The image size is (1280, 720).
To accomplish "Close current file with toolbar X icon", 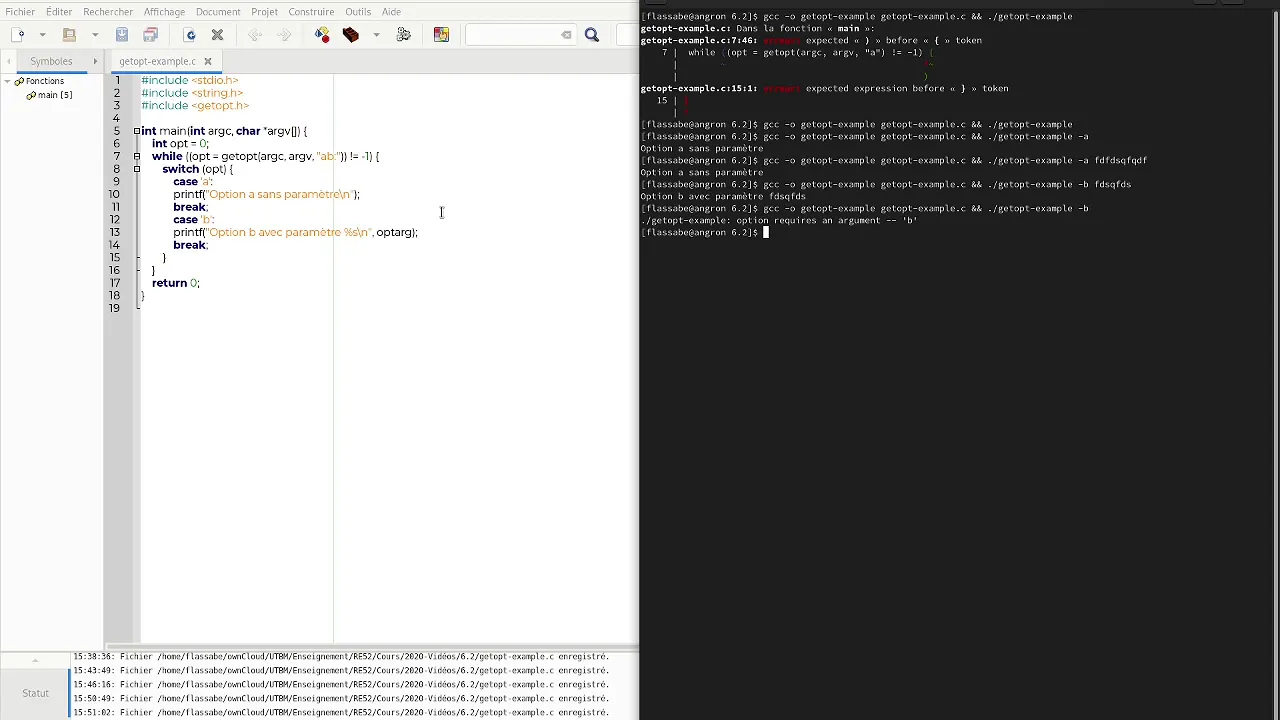I will (217, 35).
